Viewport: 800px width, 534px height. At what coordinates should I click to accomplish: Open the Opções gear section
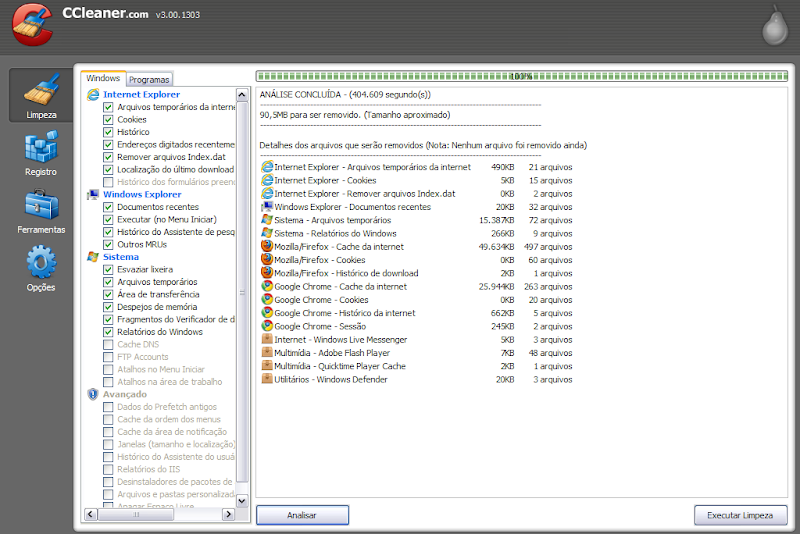pyautogui.click(x=41, y=268)
